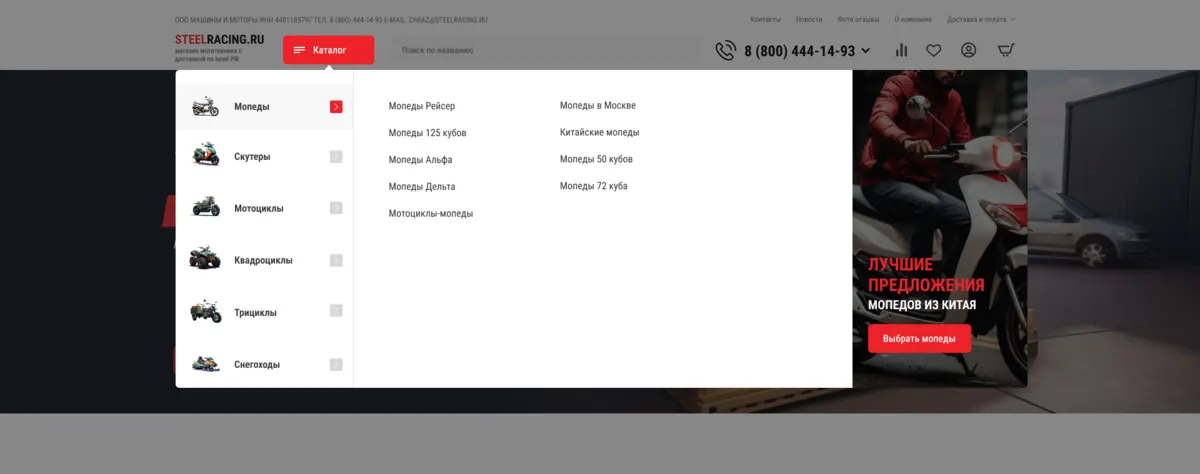Open the Мопеды Рейсер link
The height and width of the screenshot is (474, 1200).
click(x=422, y=106)
